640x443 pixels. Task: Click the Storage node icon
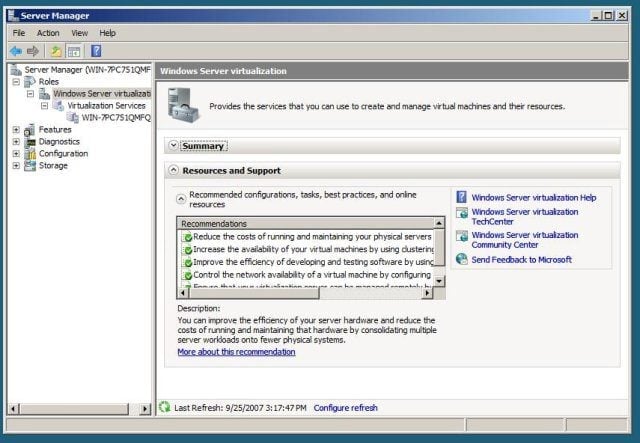[x=30, y=166]
